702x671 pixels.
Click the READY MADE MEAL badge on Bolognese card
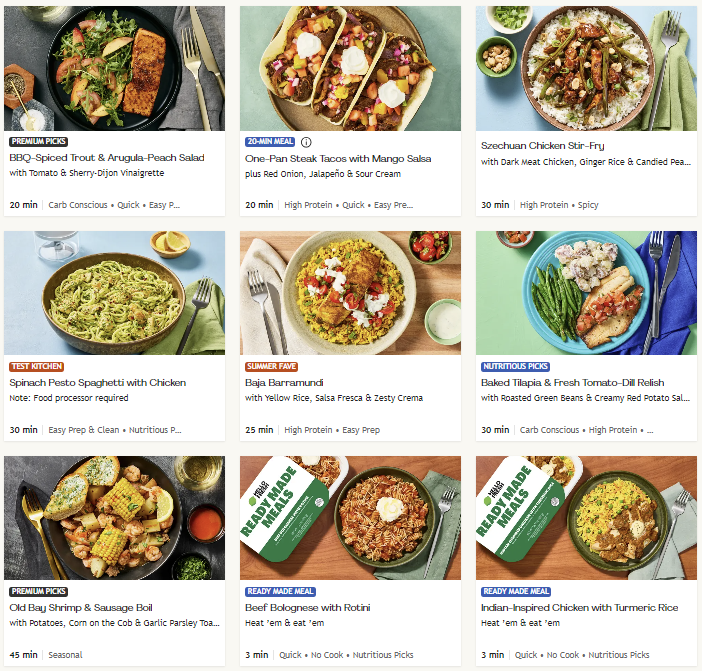coord(280,592)
